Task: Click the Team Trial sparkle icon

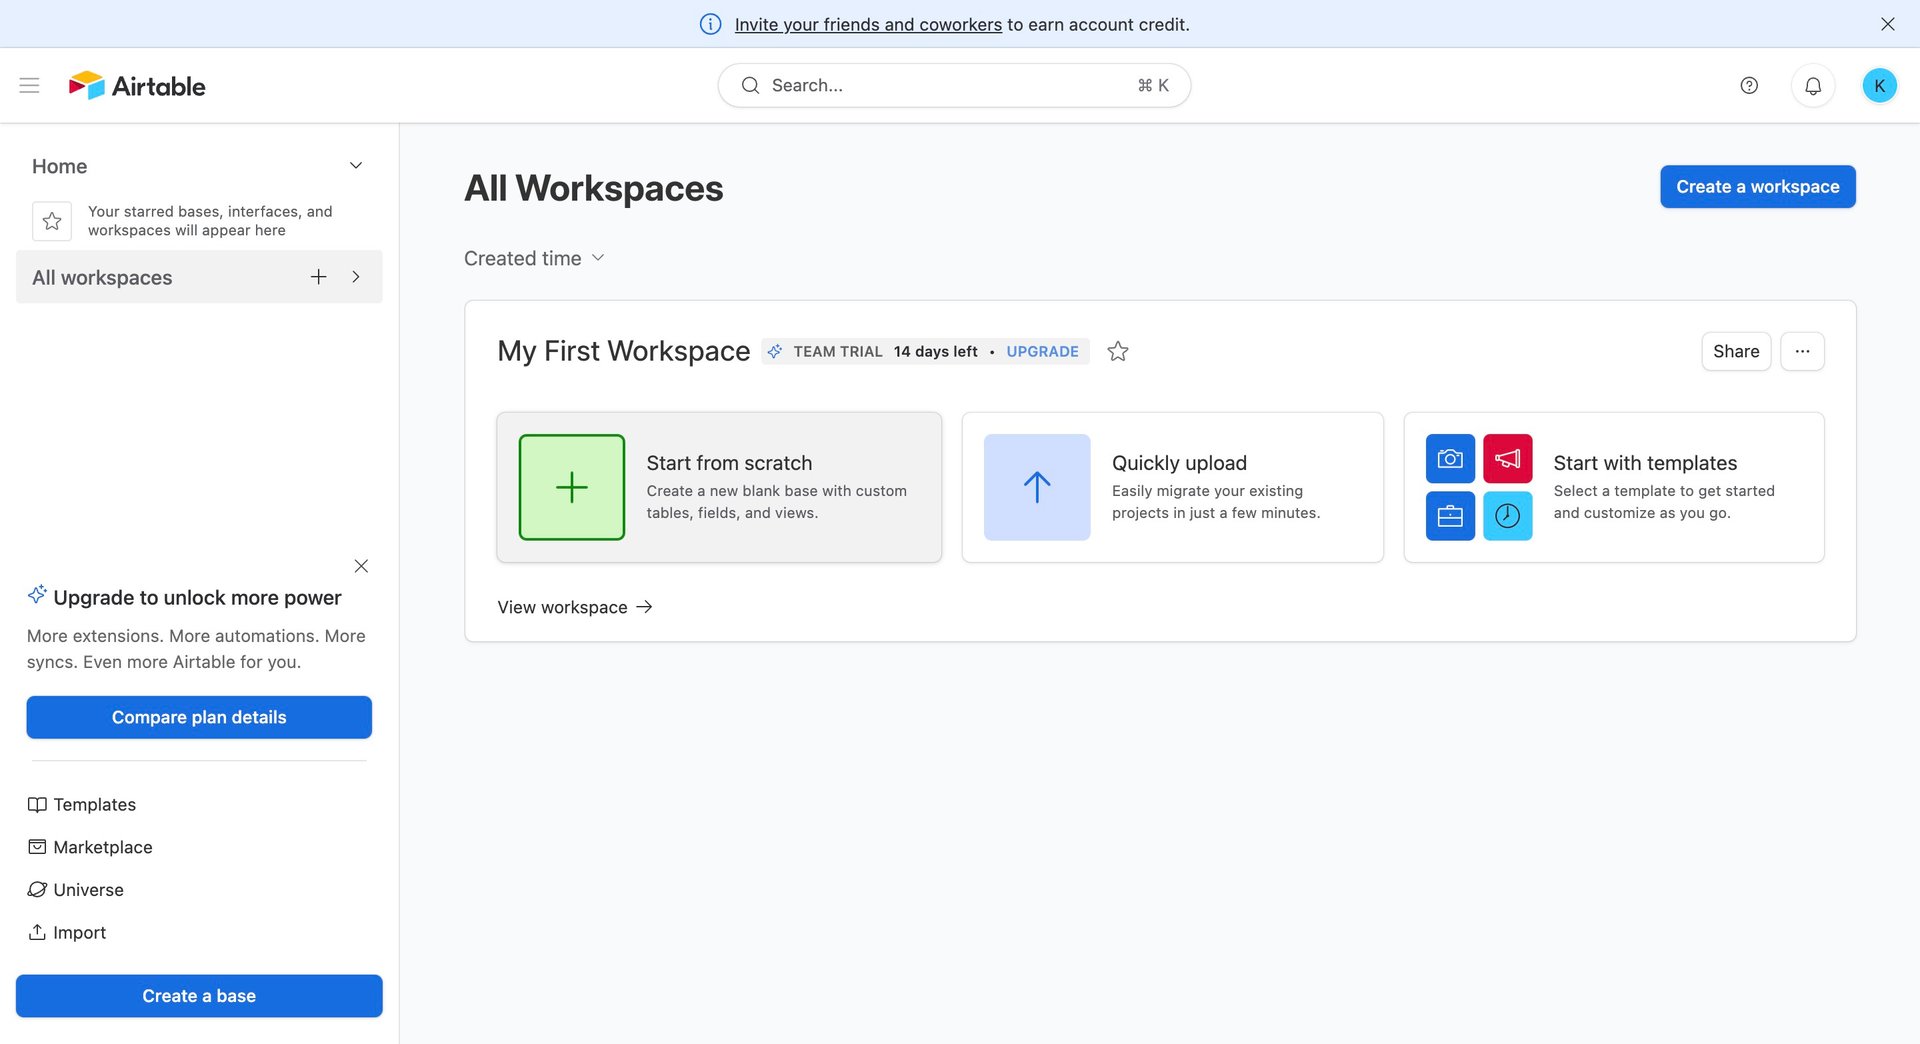Action: [775, 351]
